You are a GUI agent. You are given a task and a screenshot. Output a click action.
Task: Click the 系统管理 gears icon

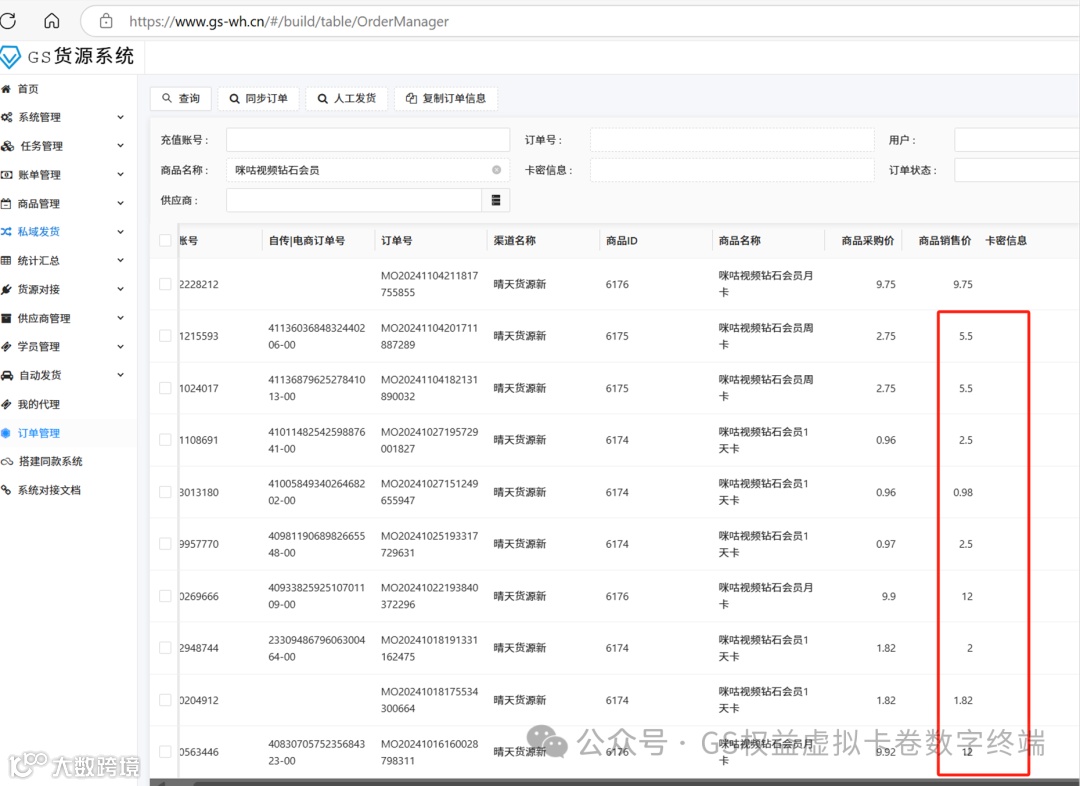pyautogui.click(x=6, y=117)
